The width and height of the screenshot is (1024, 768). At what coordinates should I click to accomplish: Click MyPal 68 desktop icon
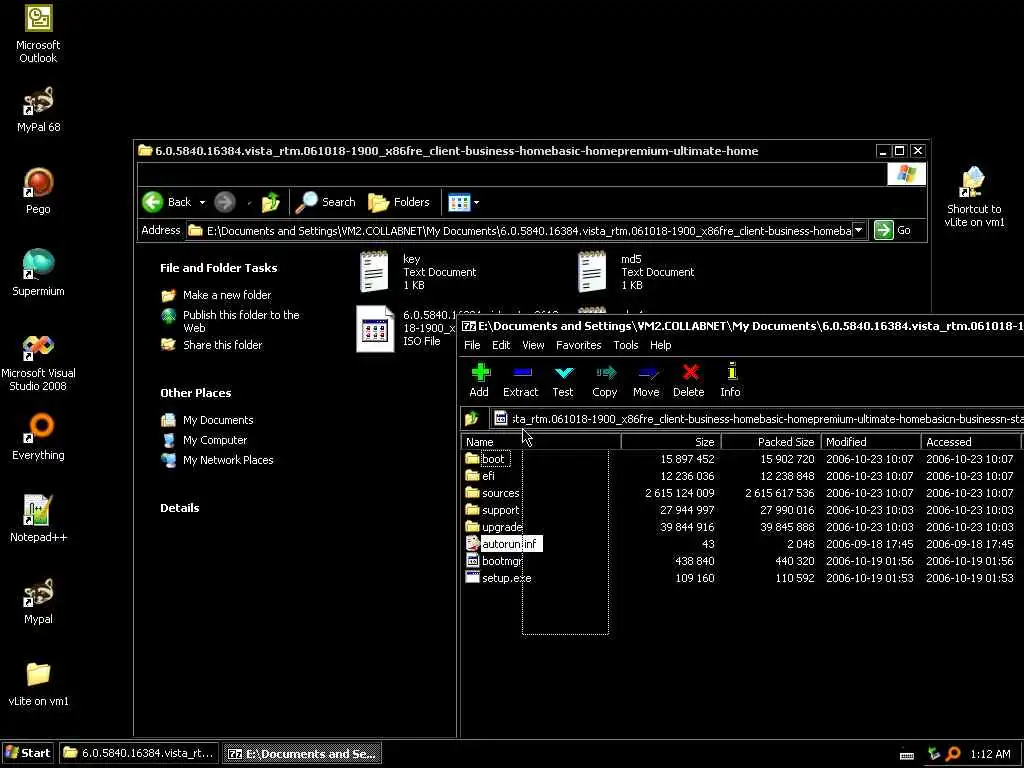click(x=38, y=110)
